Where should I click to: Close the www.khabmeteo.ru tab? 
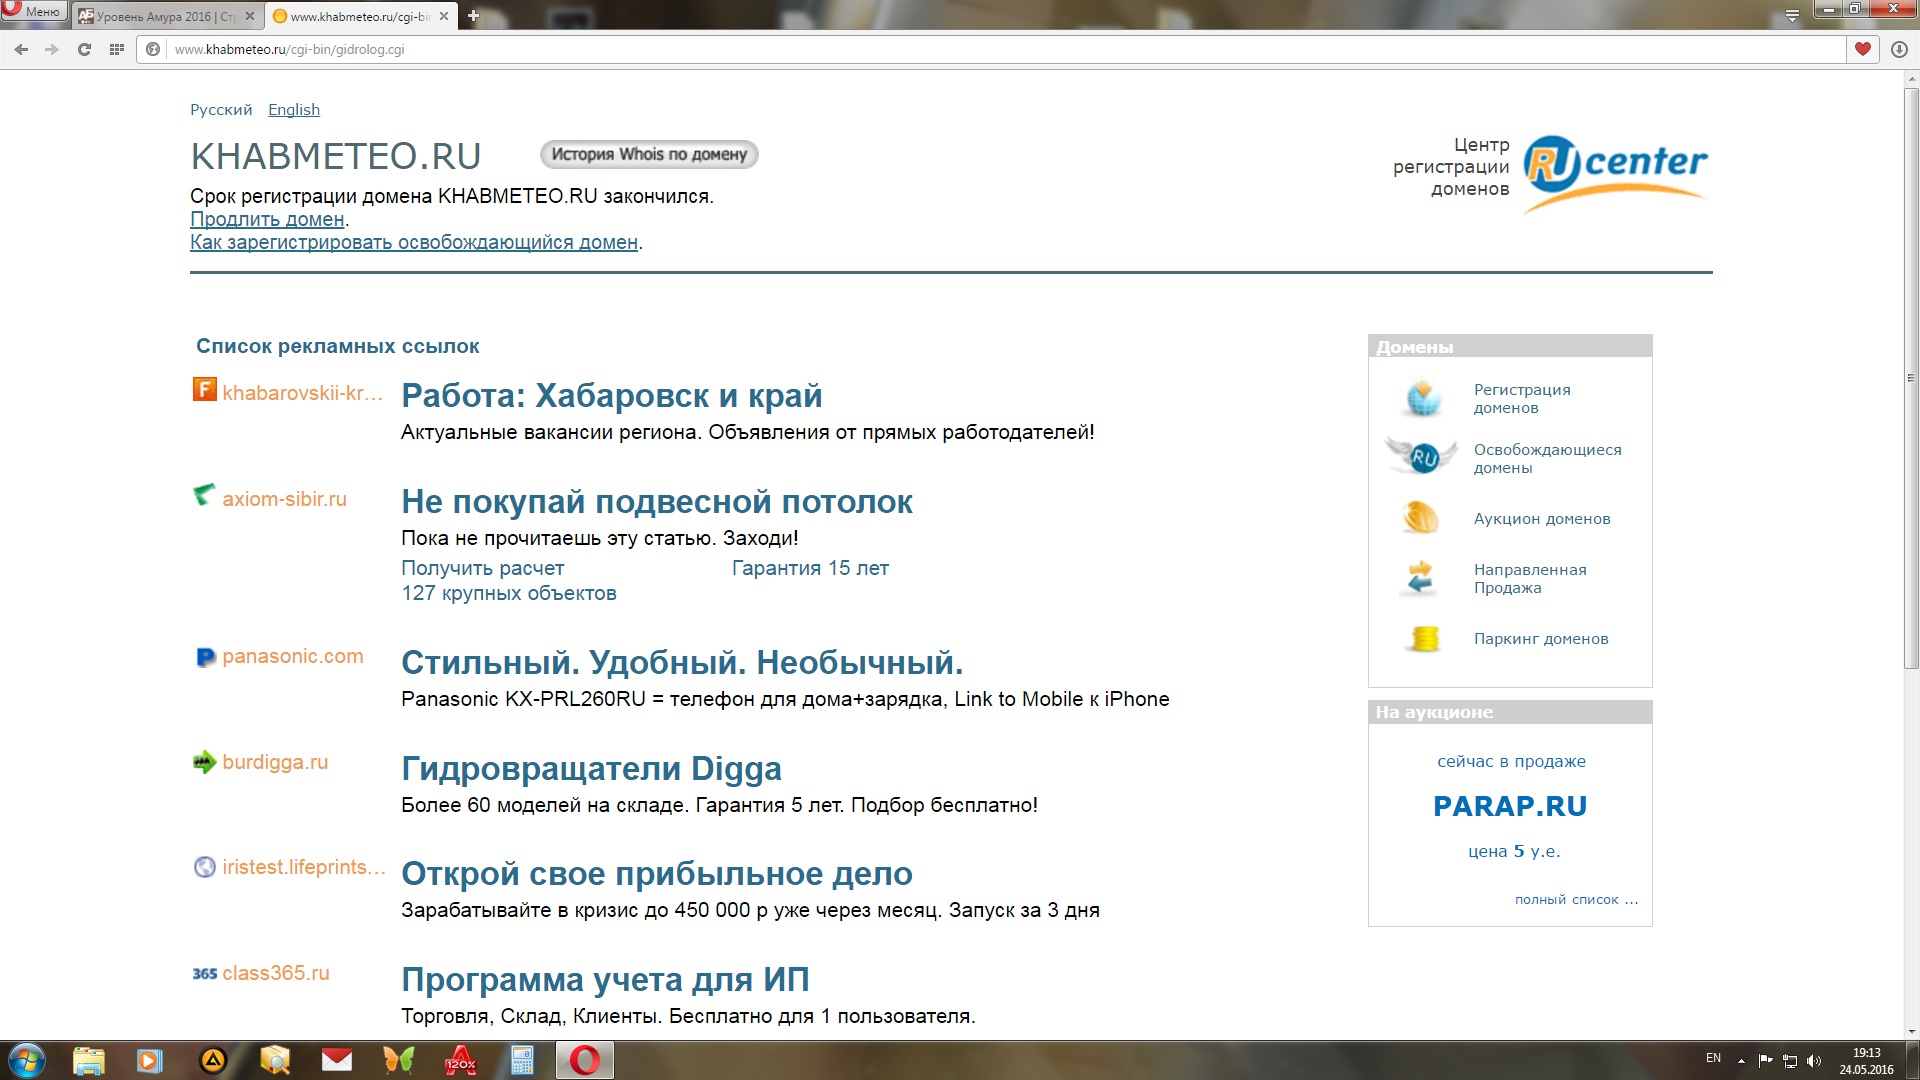444,16
